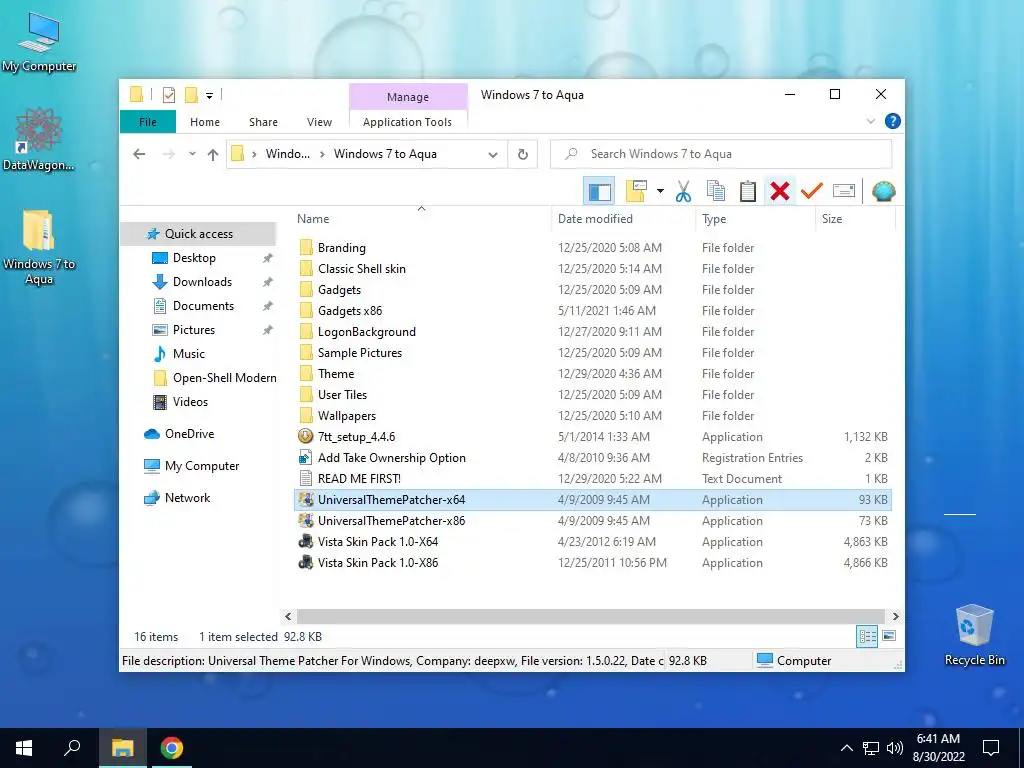Viewport: 1024px width, 768px height.
Task: Click the Forward navigation arrow
Action: pos(168,154)
